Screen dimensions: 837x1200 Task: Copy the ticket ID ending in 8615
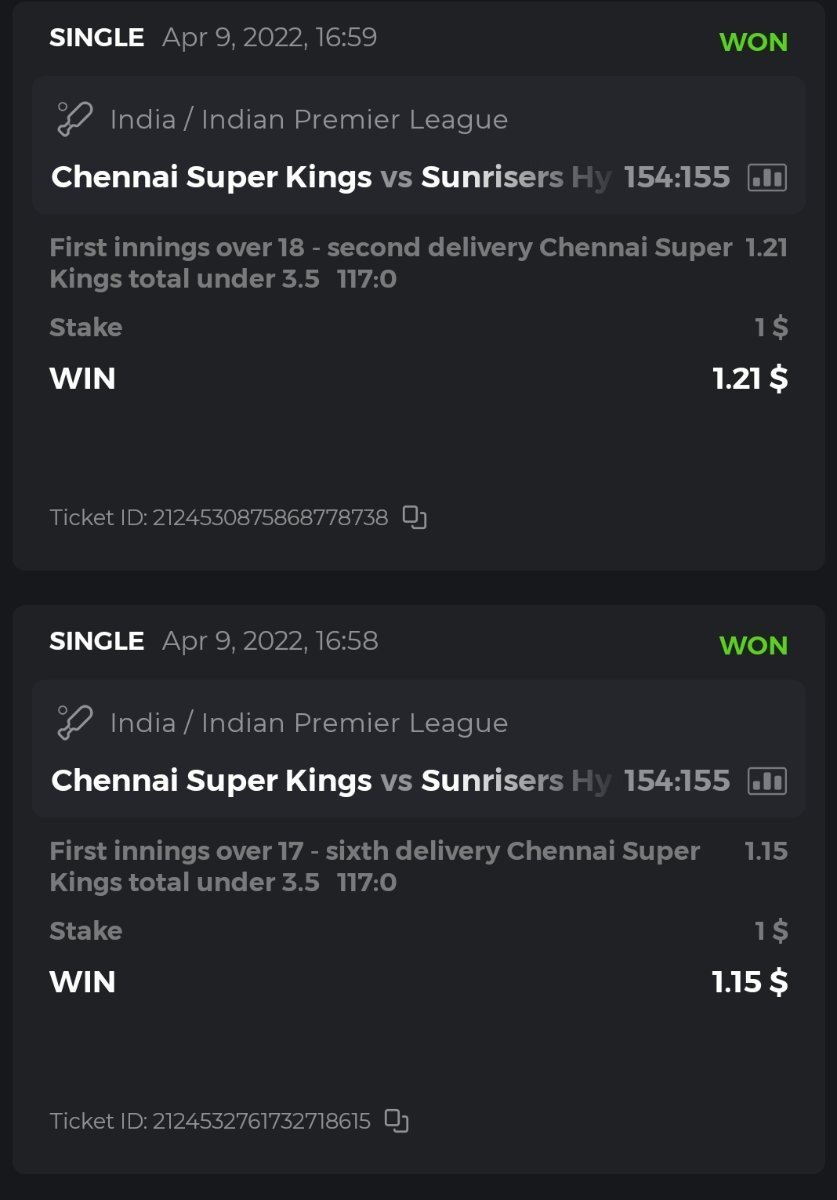tap(397, 1121)
